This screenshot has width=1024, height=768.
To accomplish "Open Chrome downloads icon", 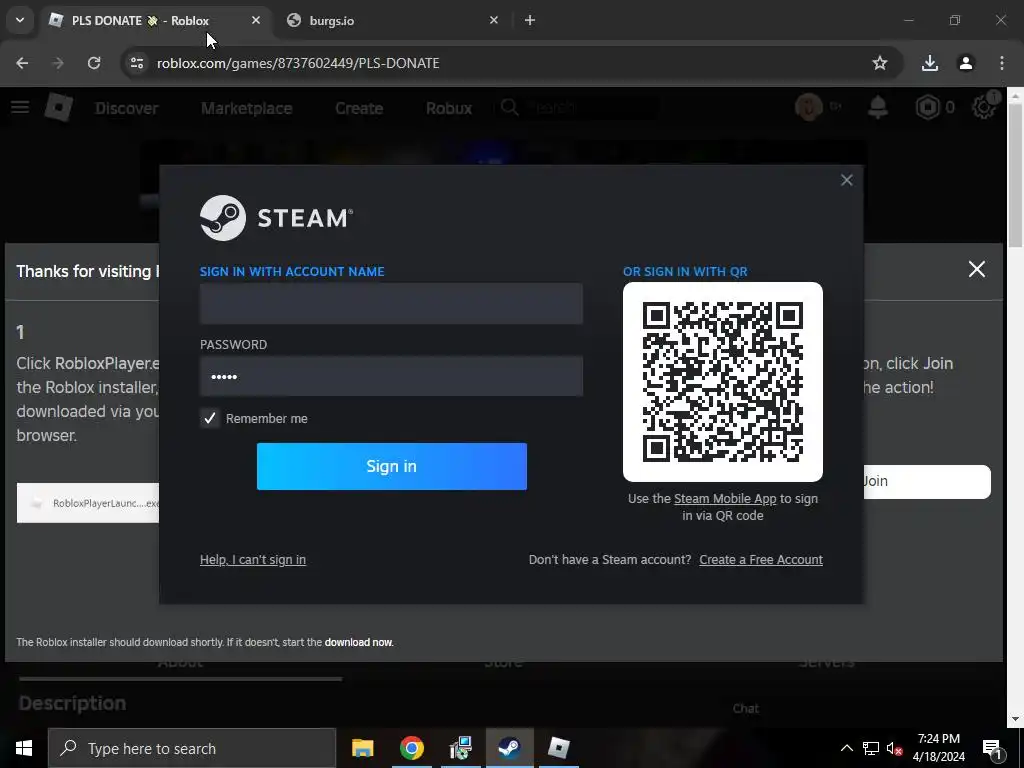I will pos(930,63).
